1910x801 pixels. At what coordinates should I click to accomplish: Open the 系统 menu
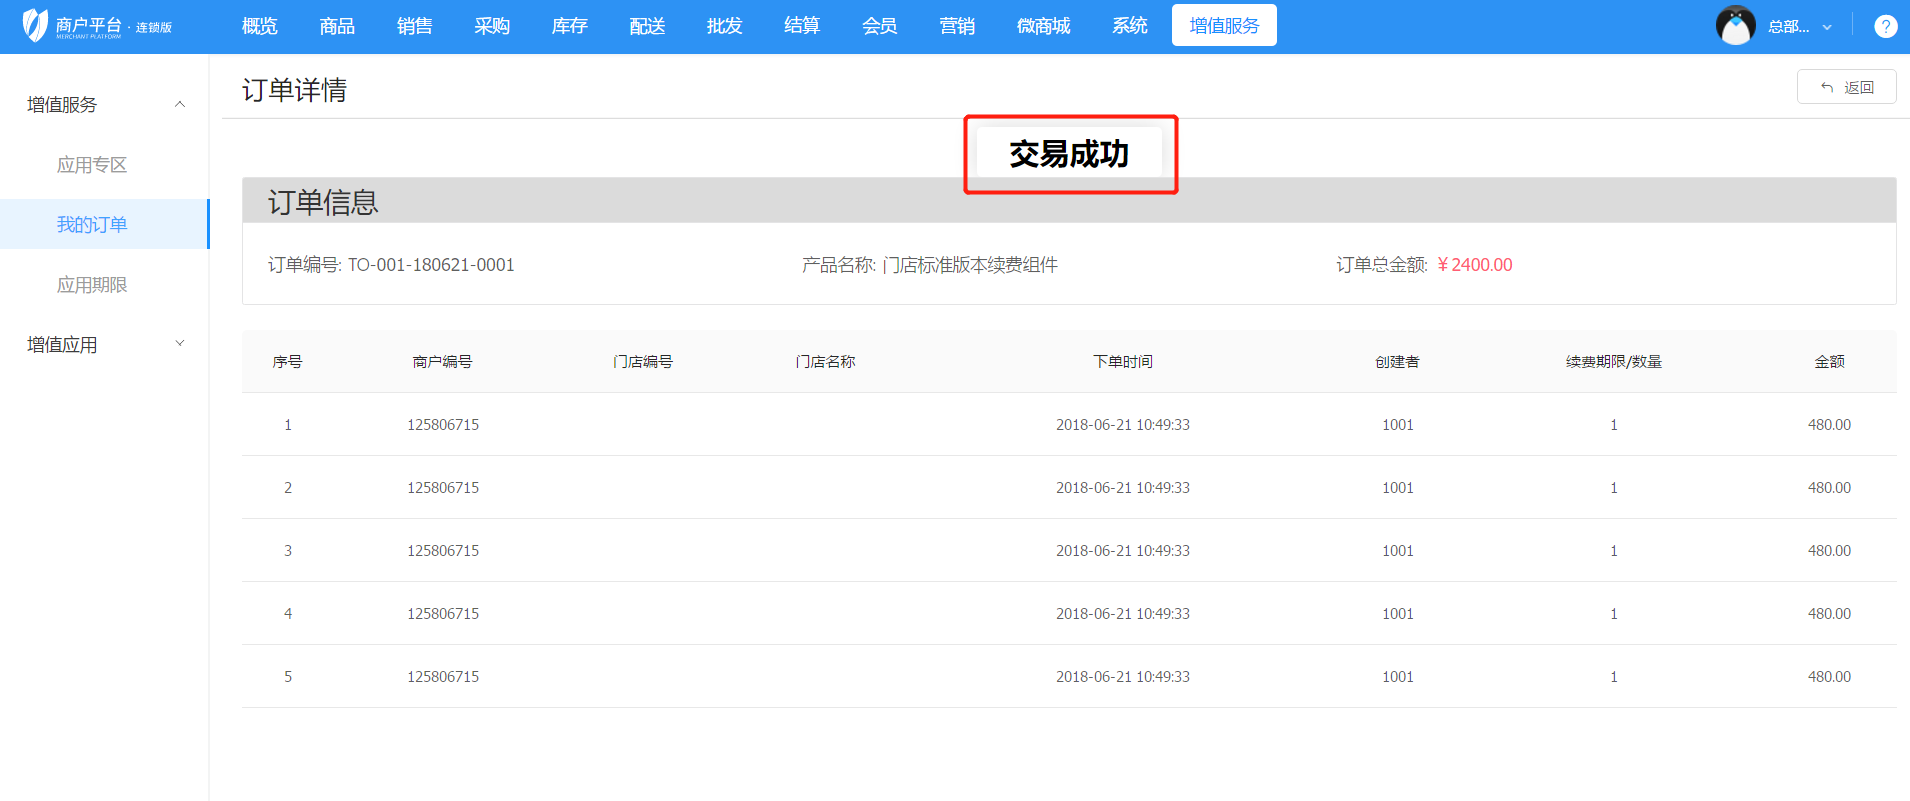(x=1129, y=26)
